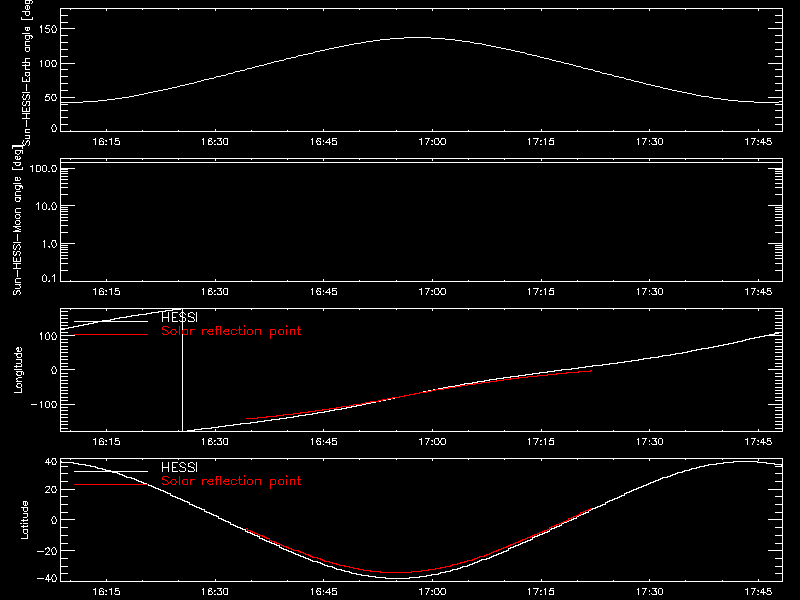Click the 100.0 tick in Moon angle panel
800x600 pixels.
click(43, 168)
